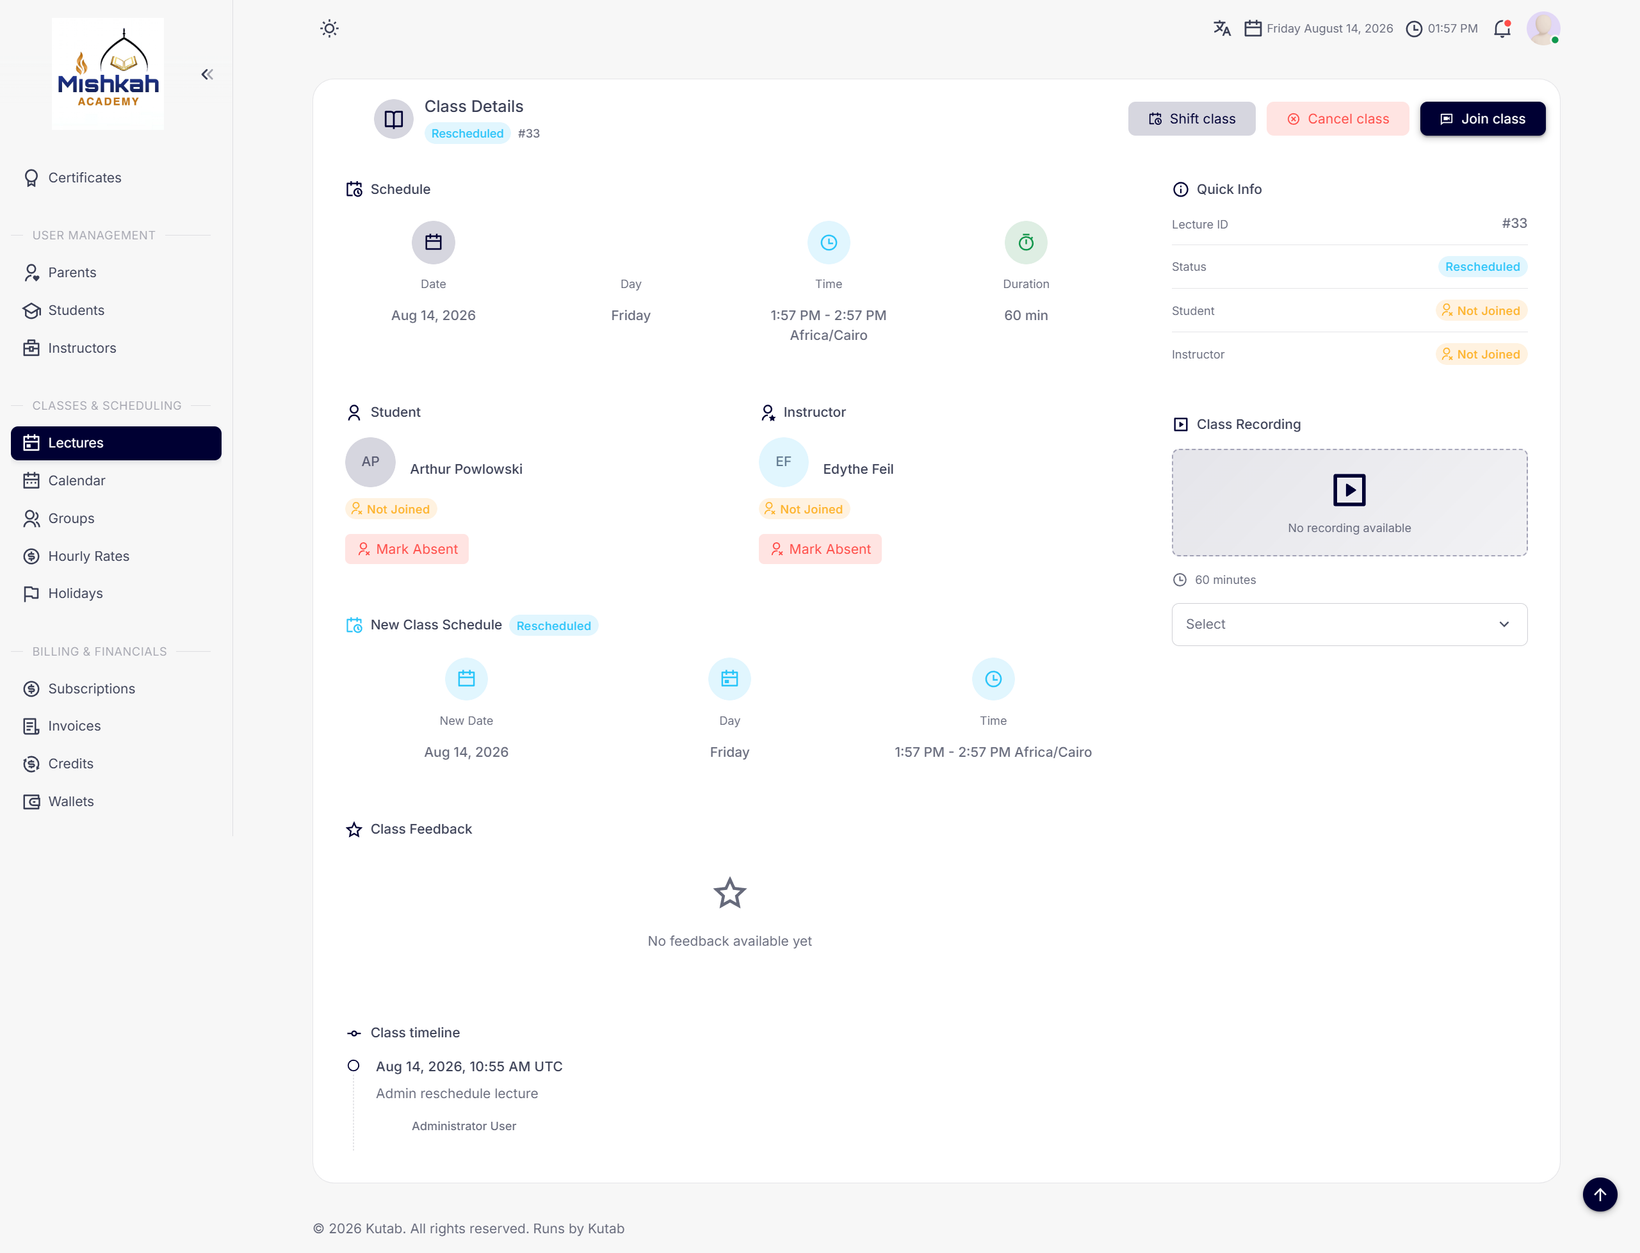Click the New Date calendar icon
1640x1253 pixels.
(466, 679)
